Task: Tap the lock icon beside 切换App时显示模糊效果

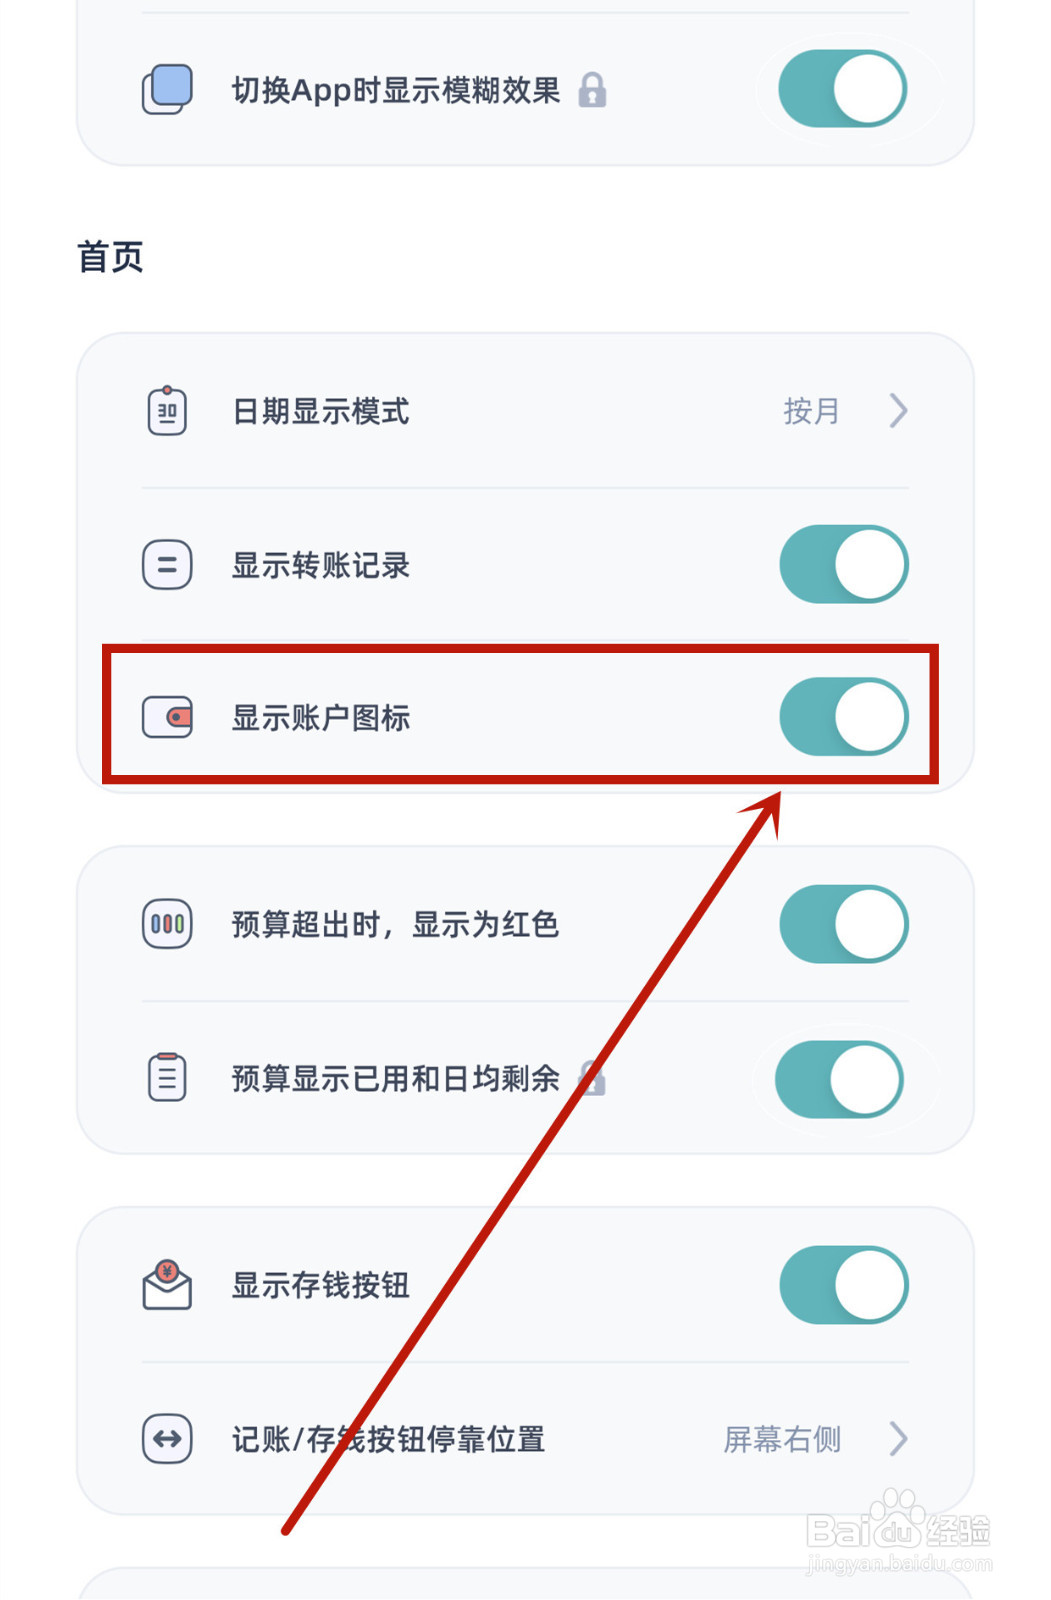Action: coord(592,90)
